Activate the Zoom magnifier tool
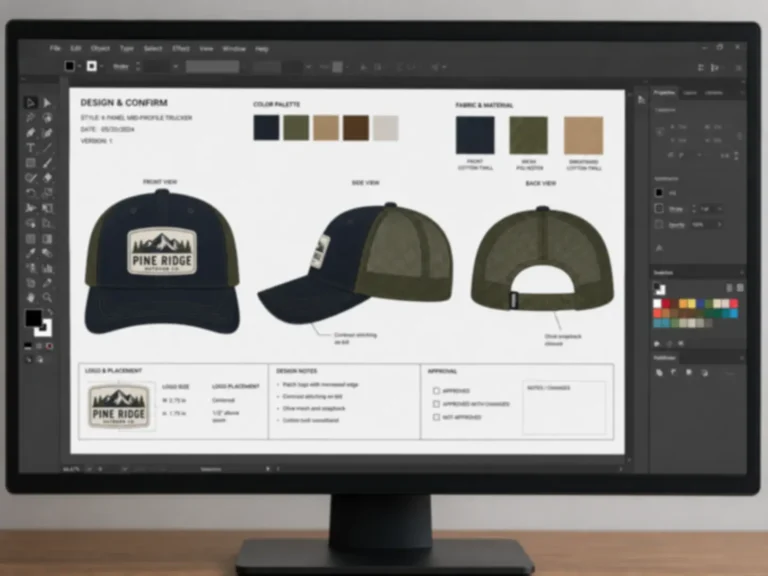The height and width of the screenshot is (576, 768). [47, 297]
